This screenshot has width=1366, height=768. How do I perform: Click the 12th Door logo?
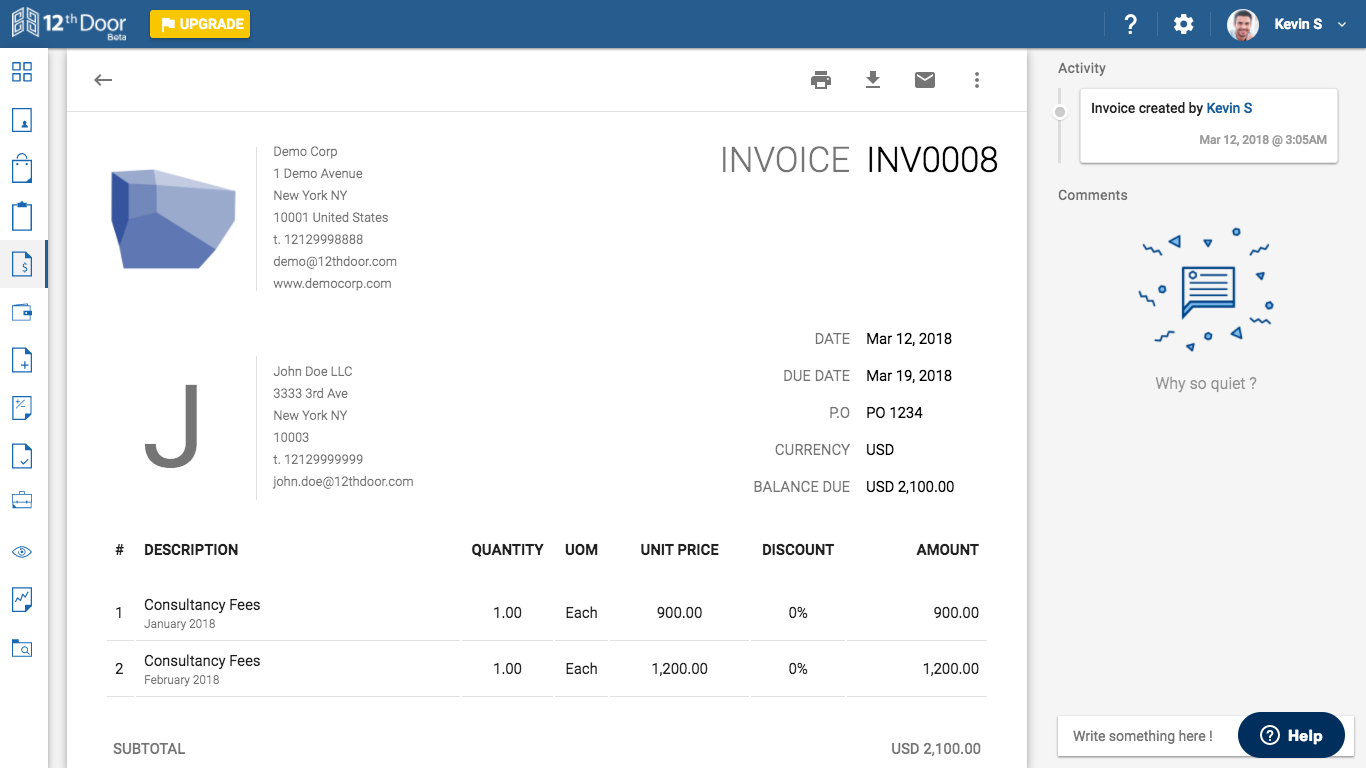coord(69,23)
